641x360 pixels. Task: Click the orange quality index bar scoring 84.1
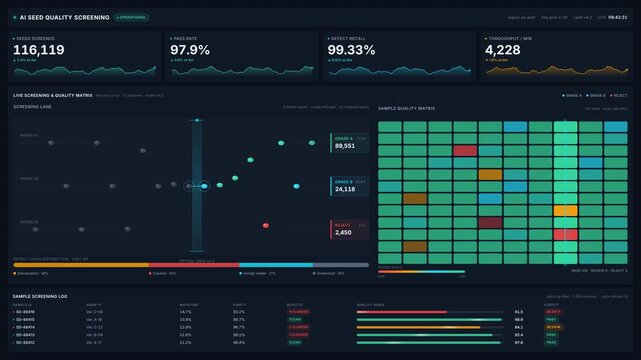click(x=418, y=327)
